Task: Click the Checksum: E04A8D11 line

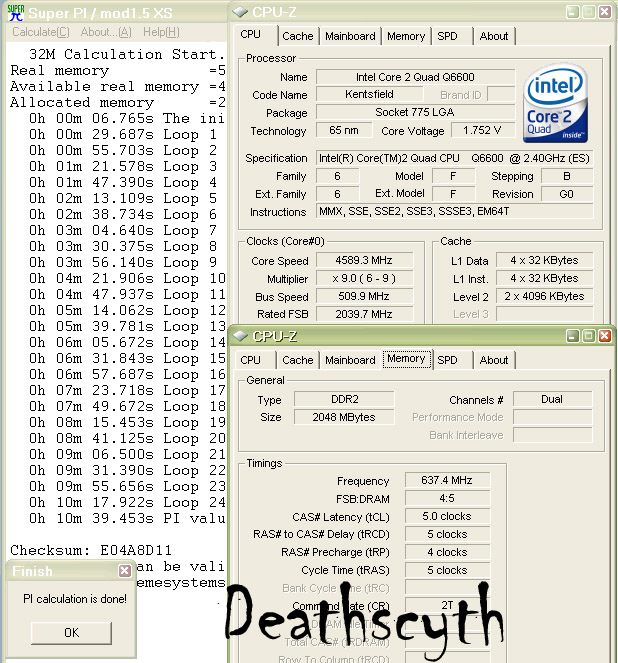Action: pos(91,551)
